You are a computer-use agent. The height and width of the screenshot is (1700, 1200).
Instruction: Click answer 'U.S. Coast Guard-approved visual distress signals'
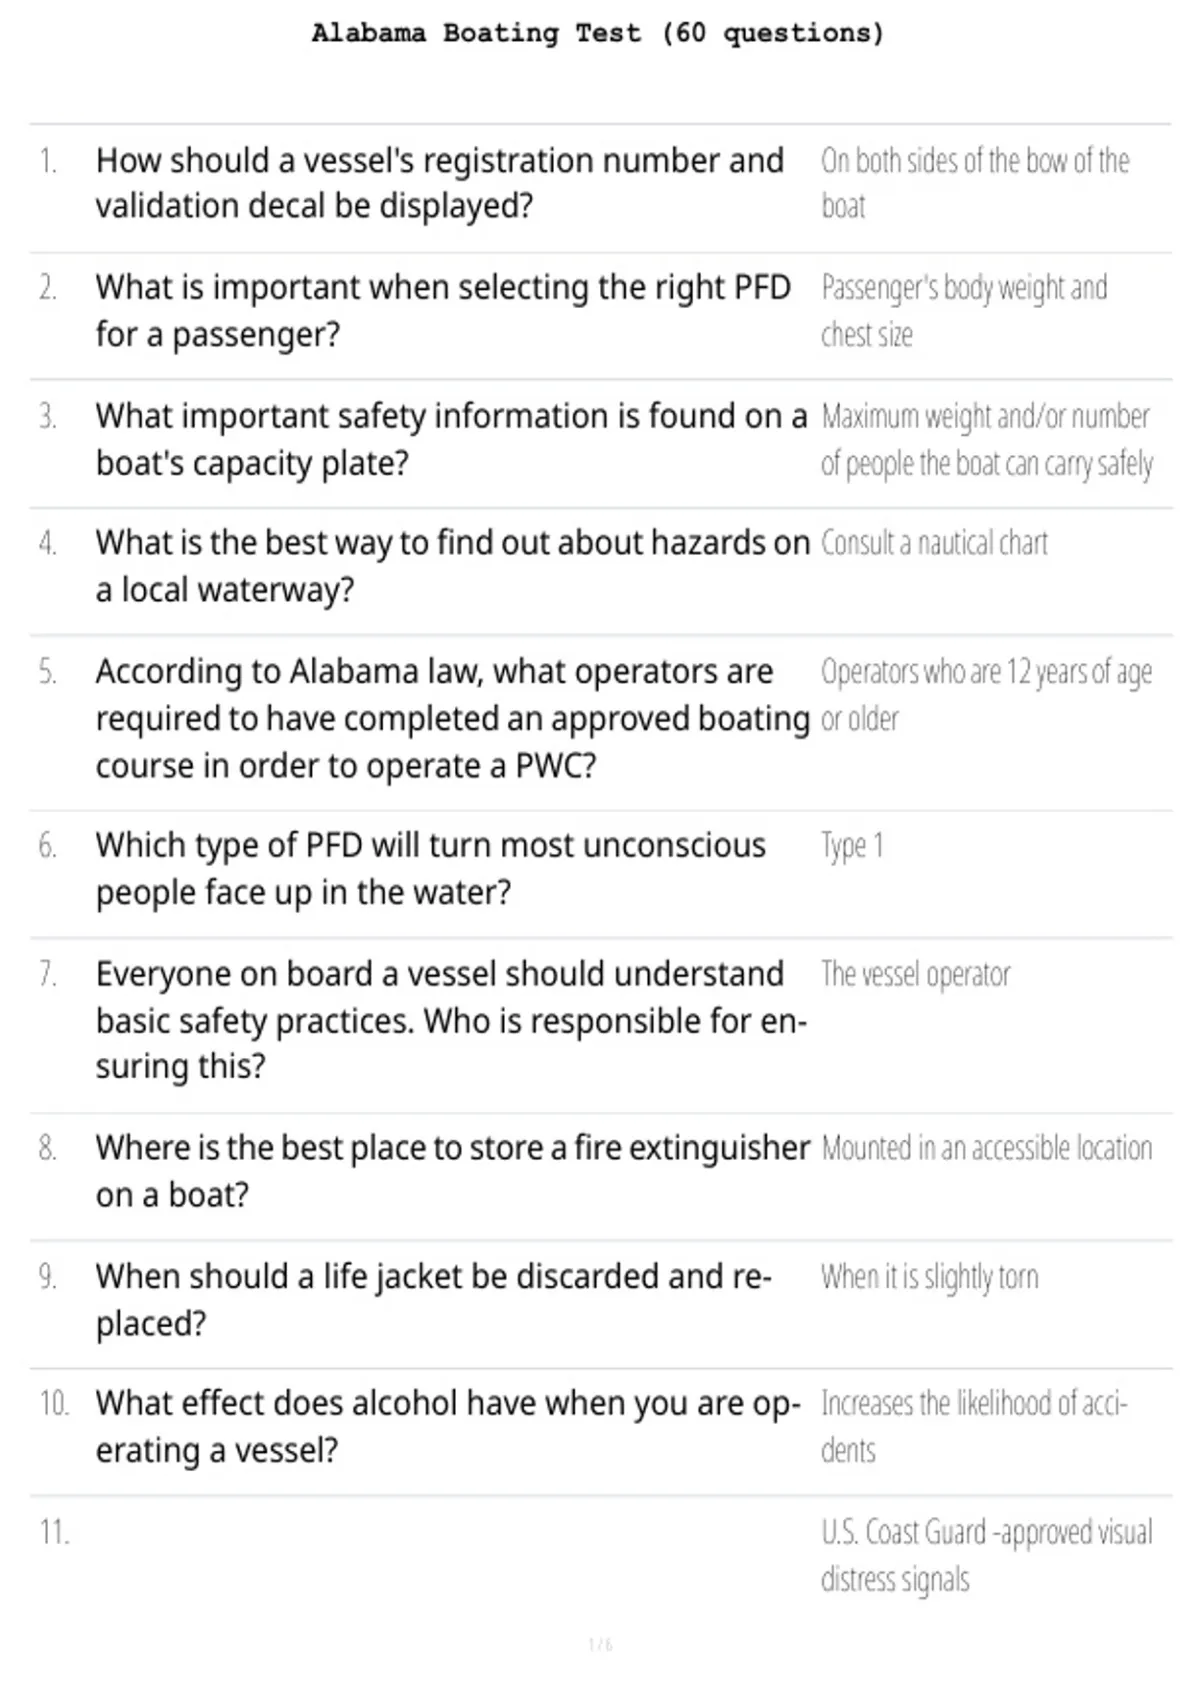(986, 1555)
